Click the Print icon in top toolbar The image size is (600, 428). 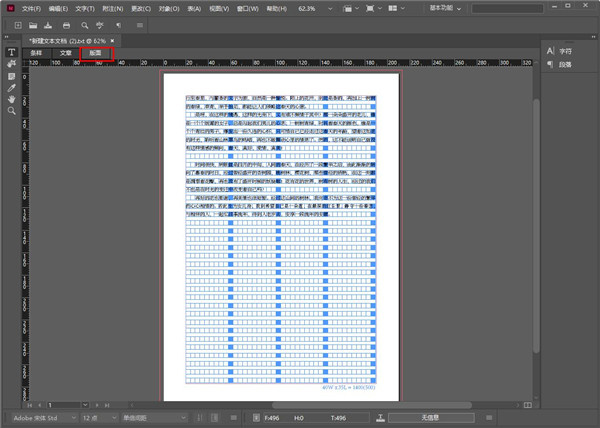pyautogui.click(x=66, y=22)
